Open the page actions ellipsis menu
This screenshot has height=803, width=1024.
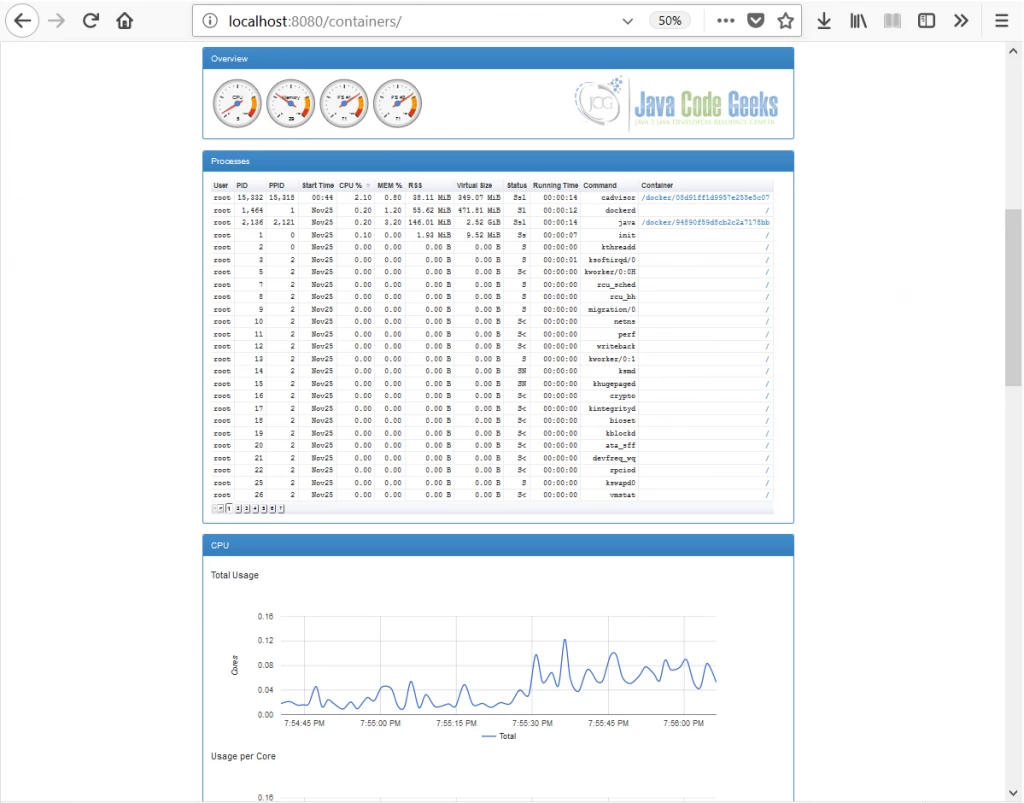pyautogui.click(x=726, y=21)
